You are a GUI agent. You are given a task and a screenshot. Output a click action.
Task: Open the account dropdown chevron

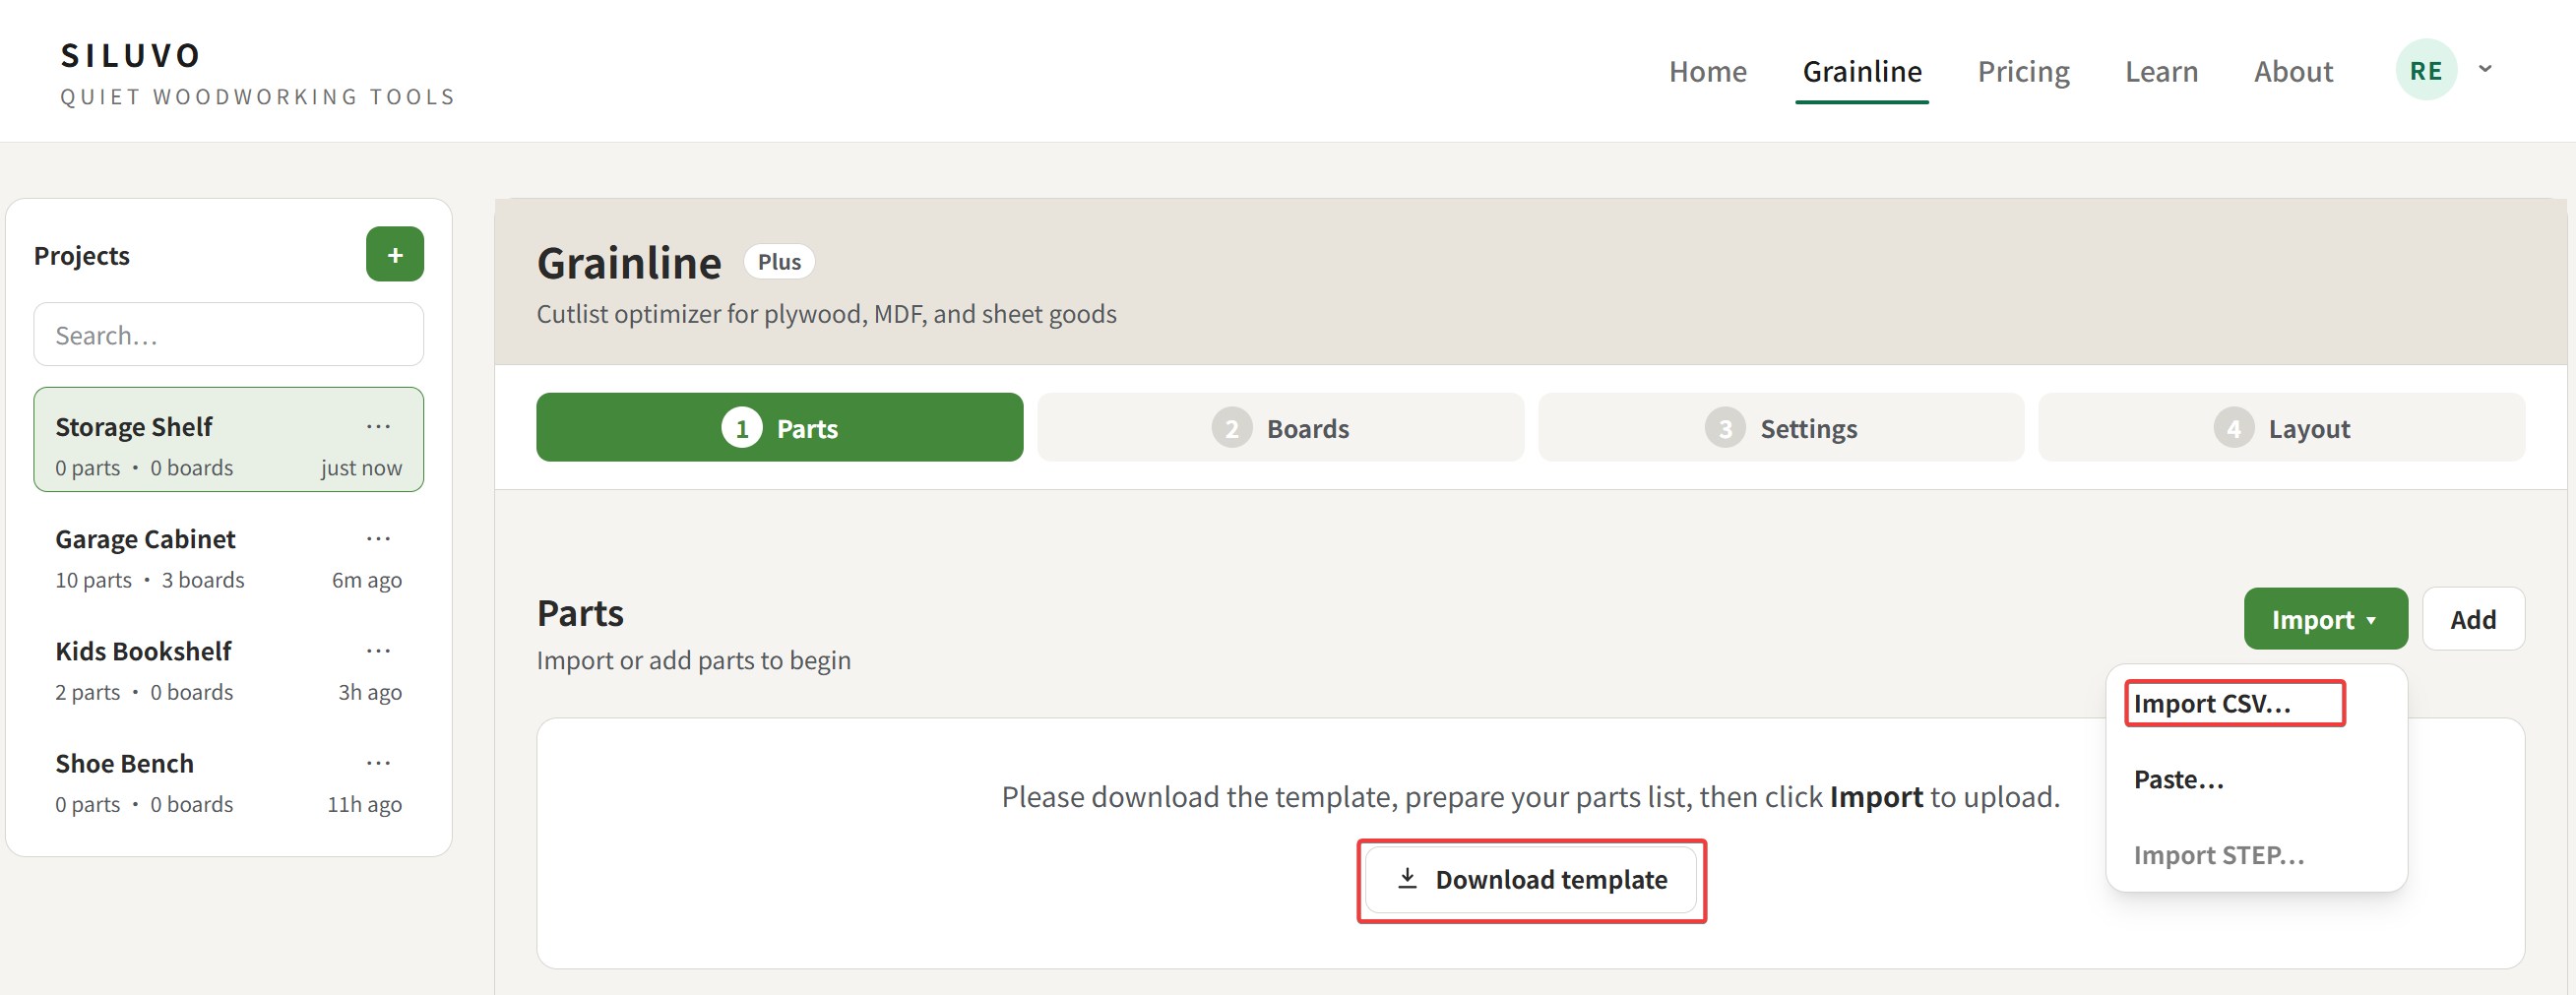click(x=2487, y=69)
